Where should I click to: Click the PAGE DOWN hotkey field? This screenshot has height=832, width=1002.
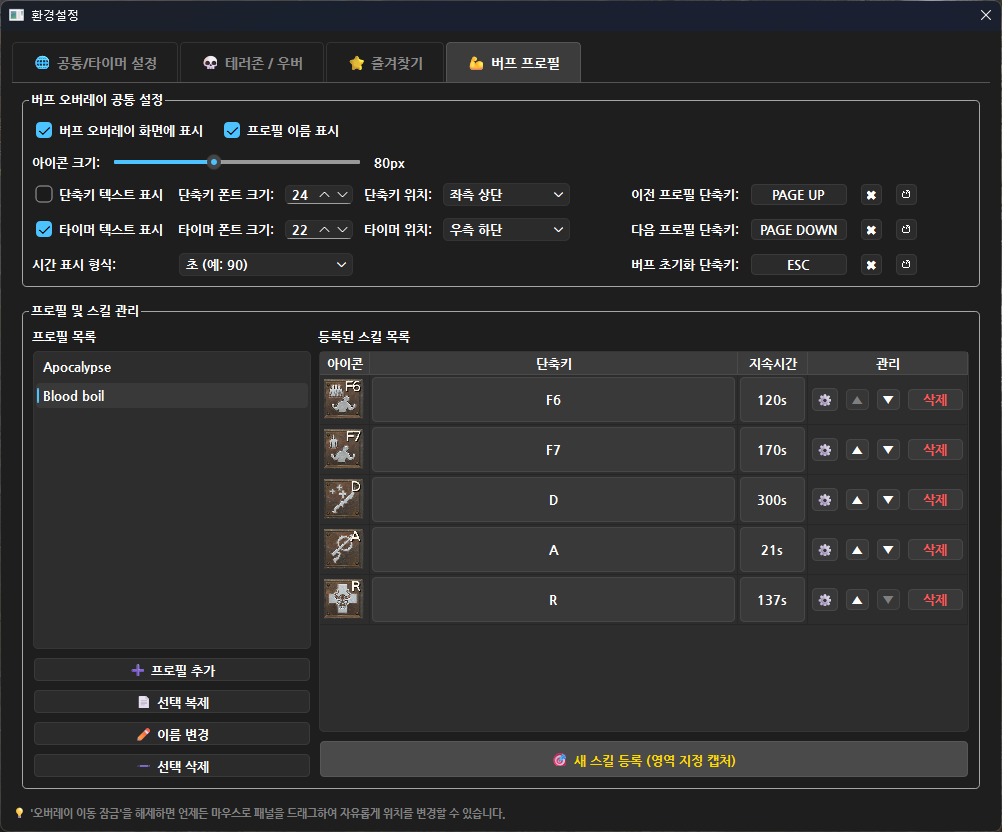tap(798, 230)
